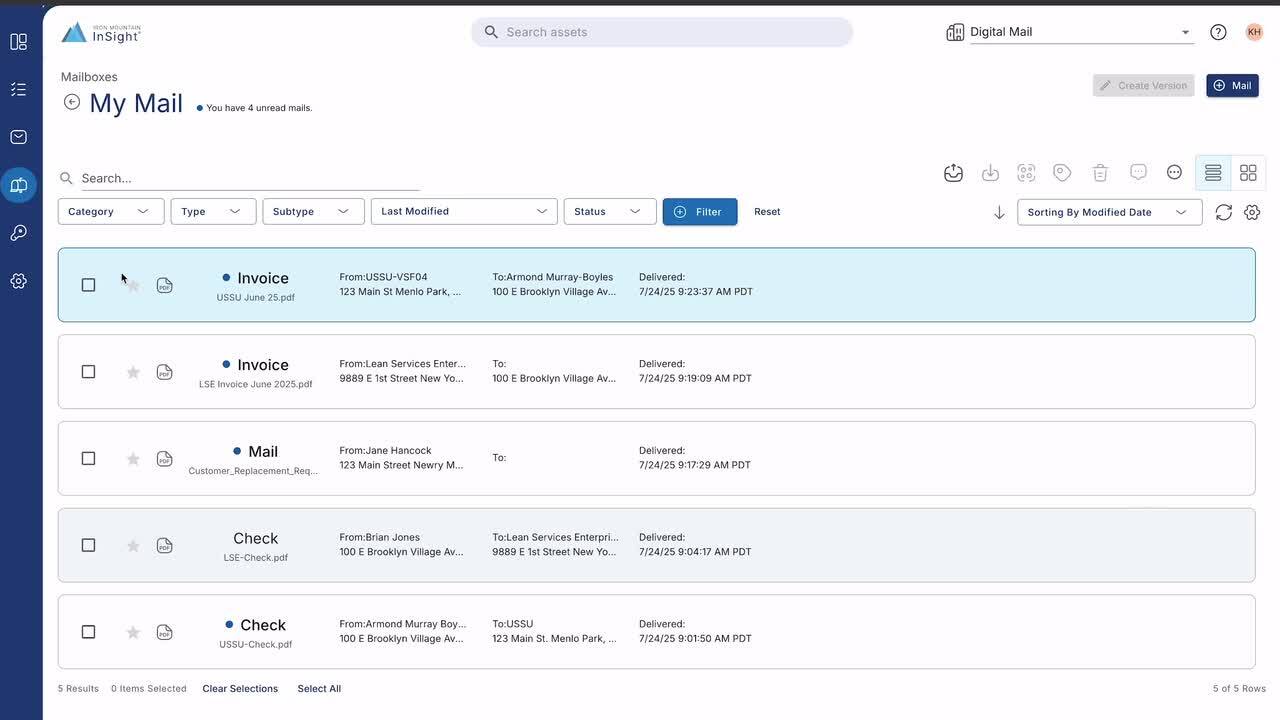Click the refresh icon beside sorting
Screen dimensions: 1280x720
1223,212
